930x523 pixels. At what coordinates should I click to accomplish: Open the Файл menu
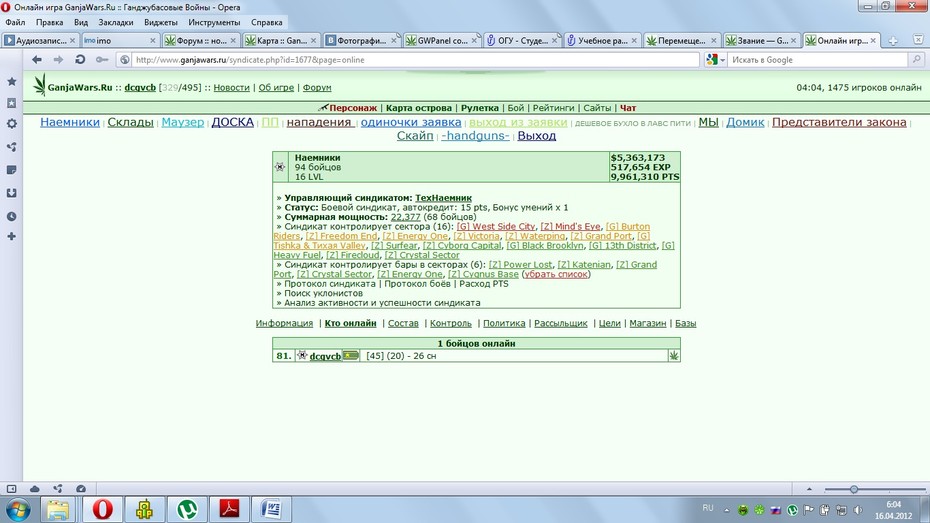15,22
